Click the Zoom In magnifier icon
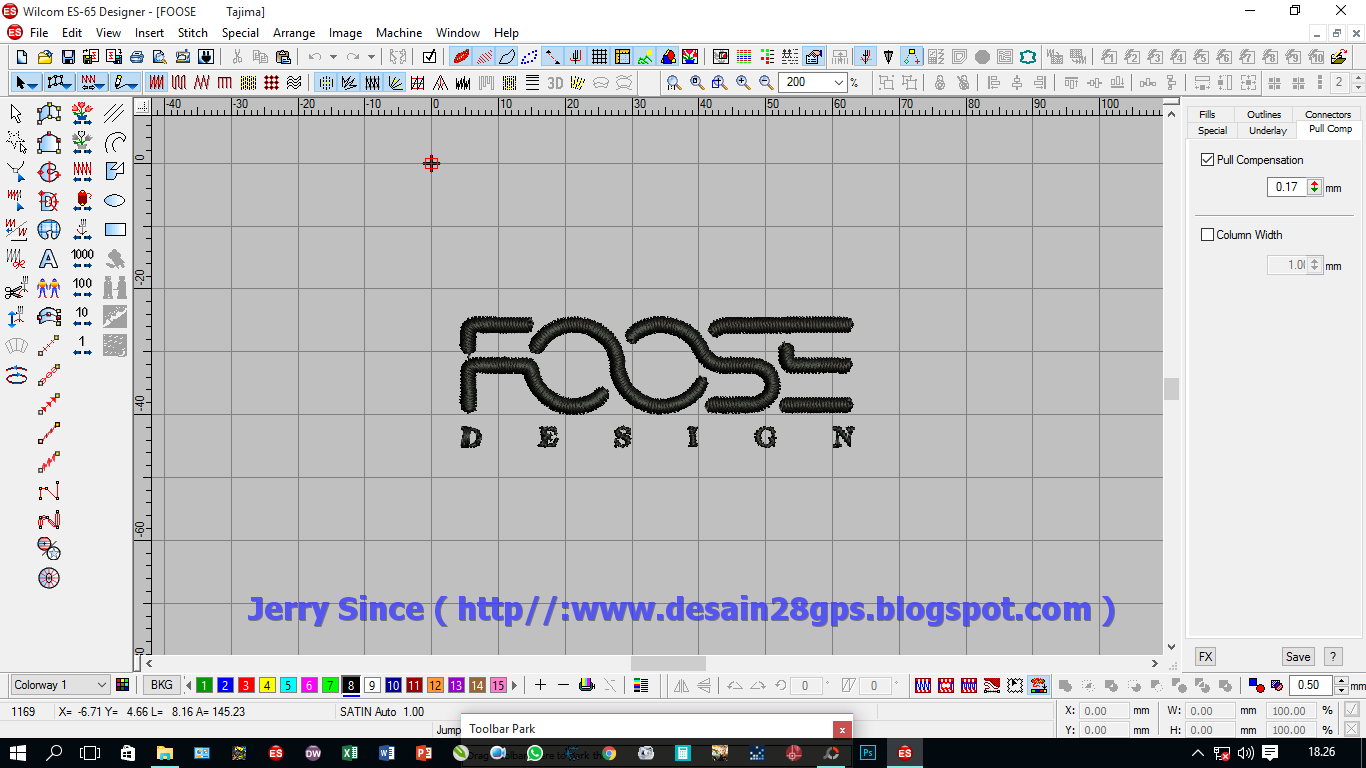 tap(743, 82)
